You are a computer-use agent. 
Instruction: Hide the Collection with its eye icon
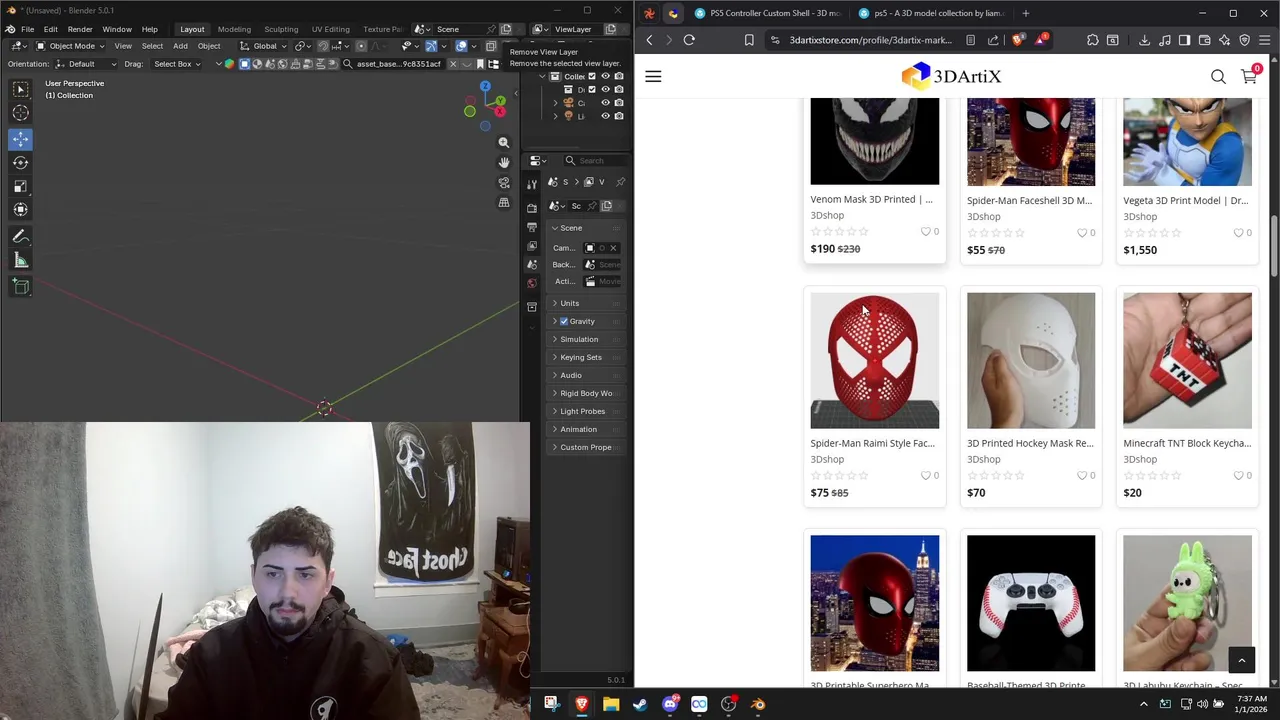pyautogui.click(x=605, y=76)
